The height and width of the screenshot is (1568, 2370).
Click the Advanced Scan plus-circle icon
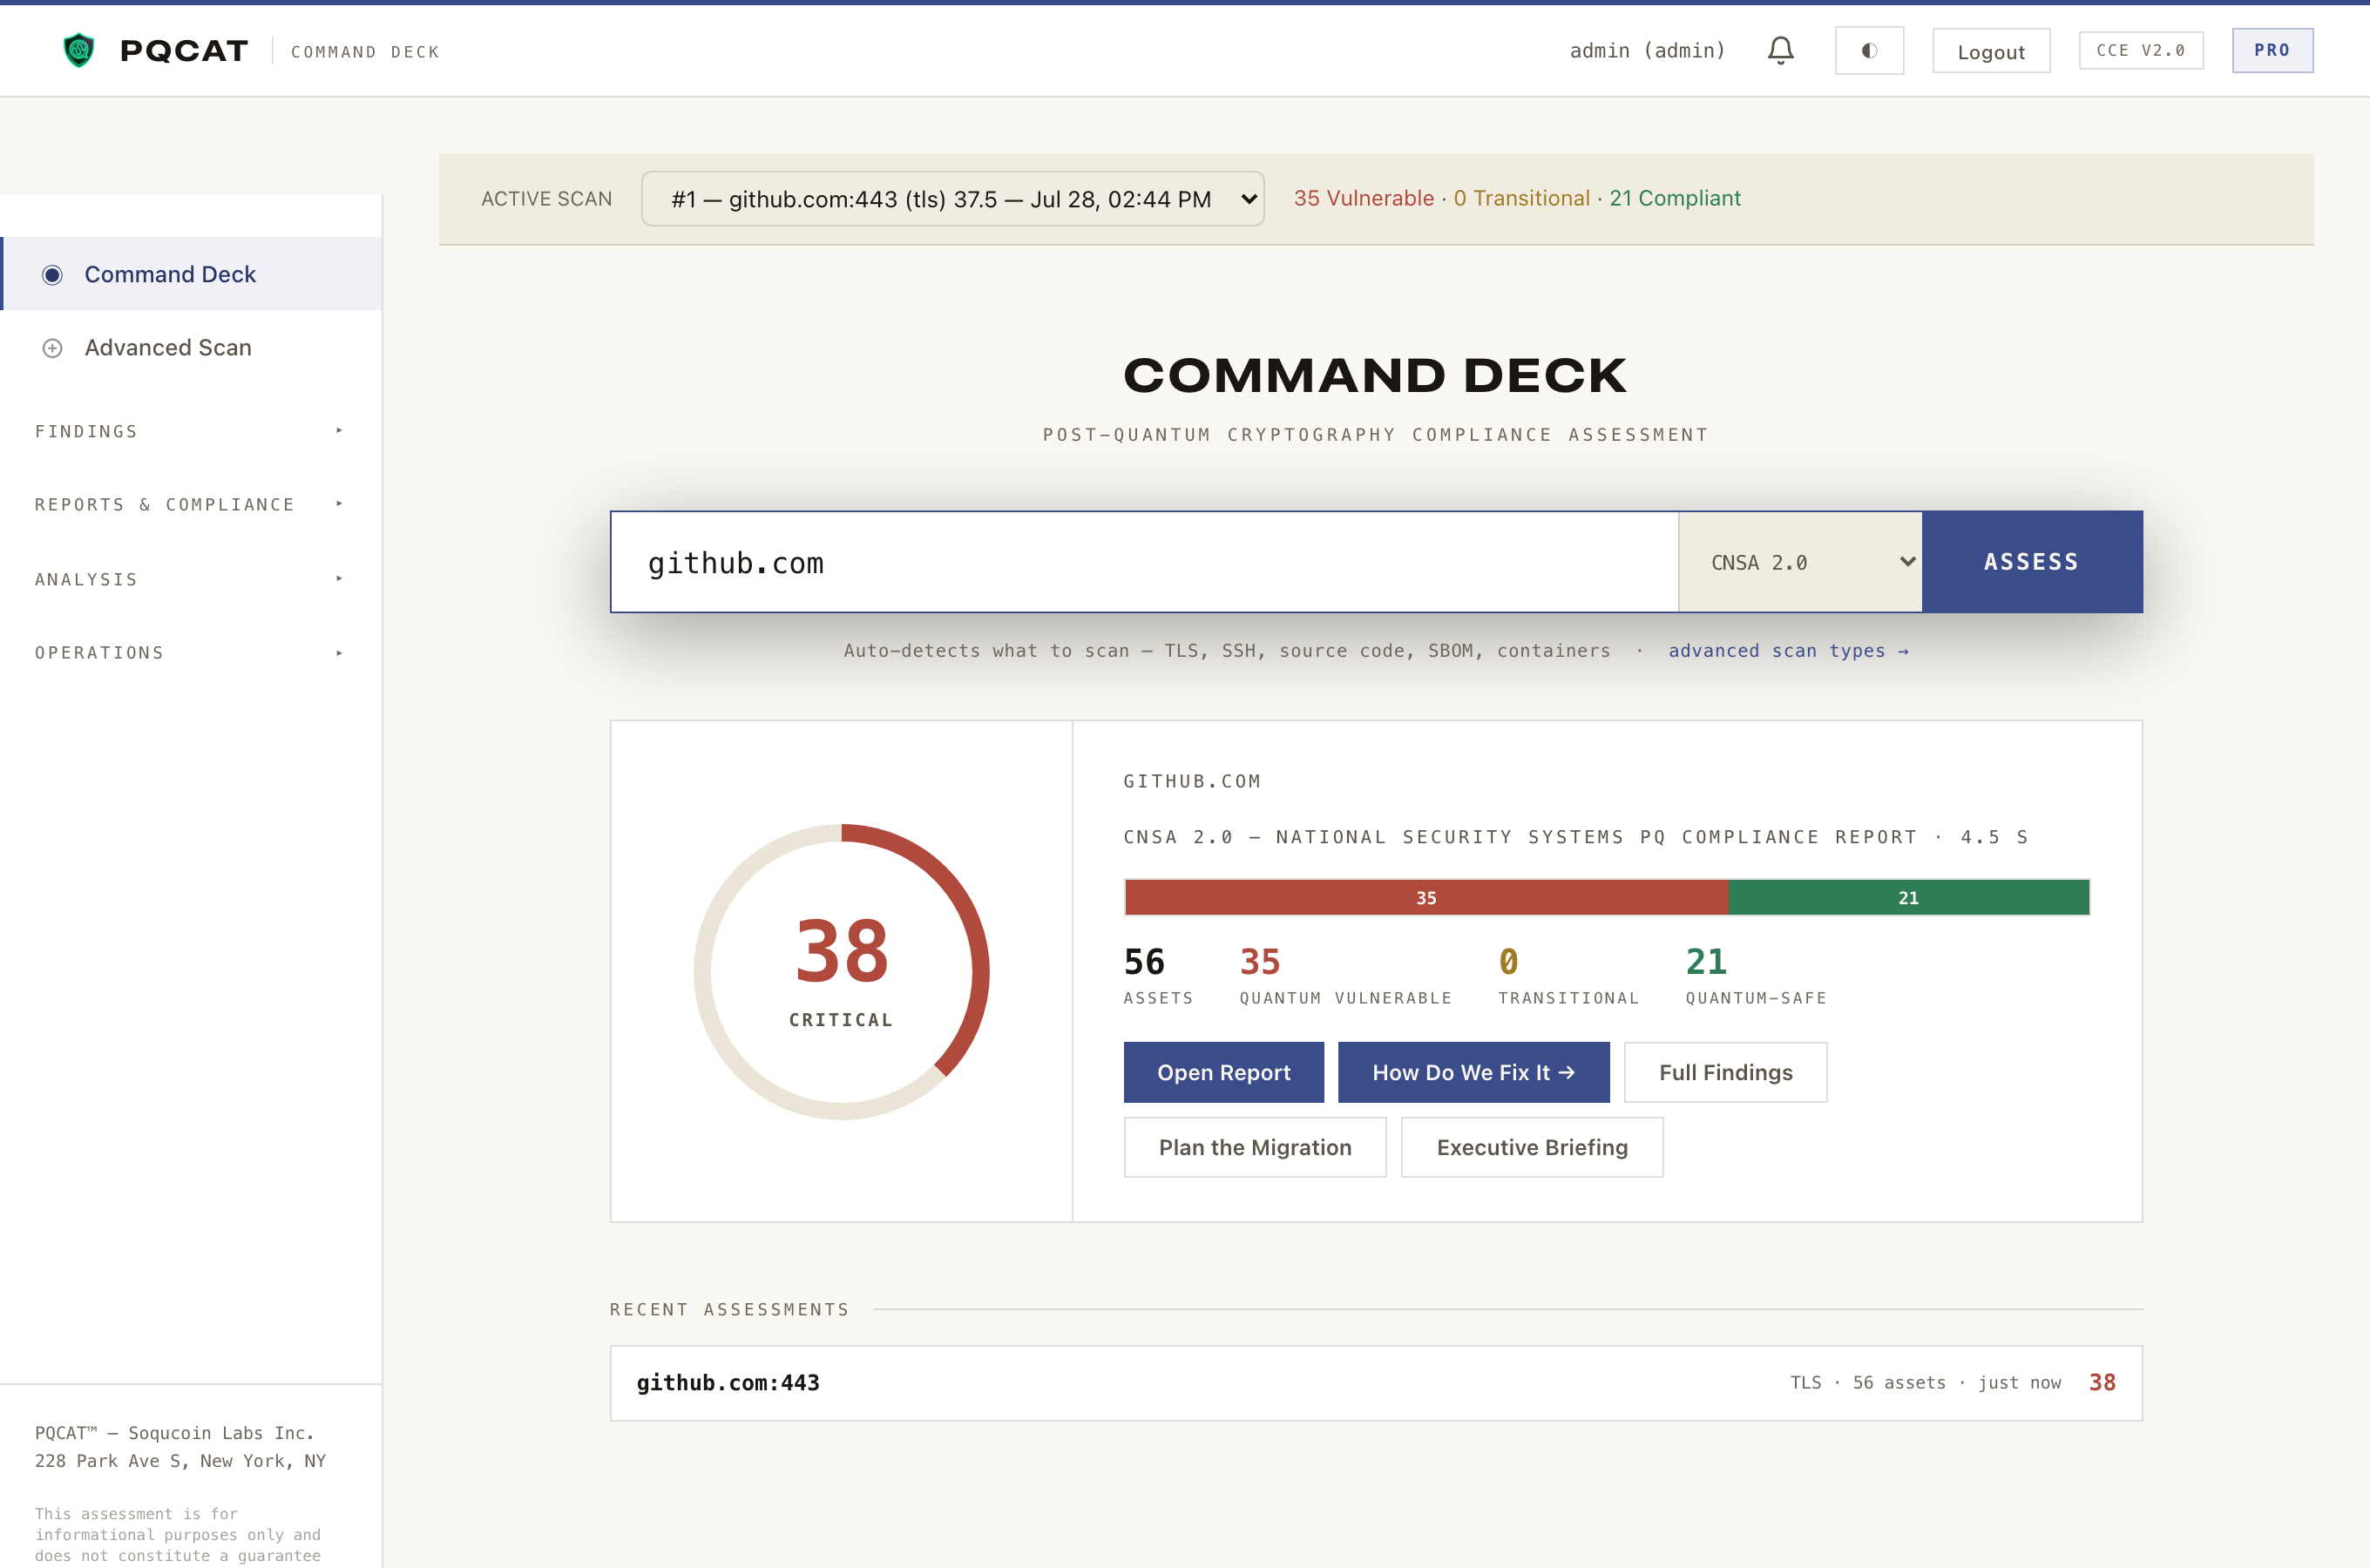[52, 348]
